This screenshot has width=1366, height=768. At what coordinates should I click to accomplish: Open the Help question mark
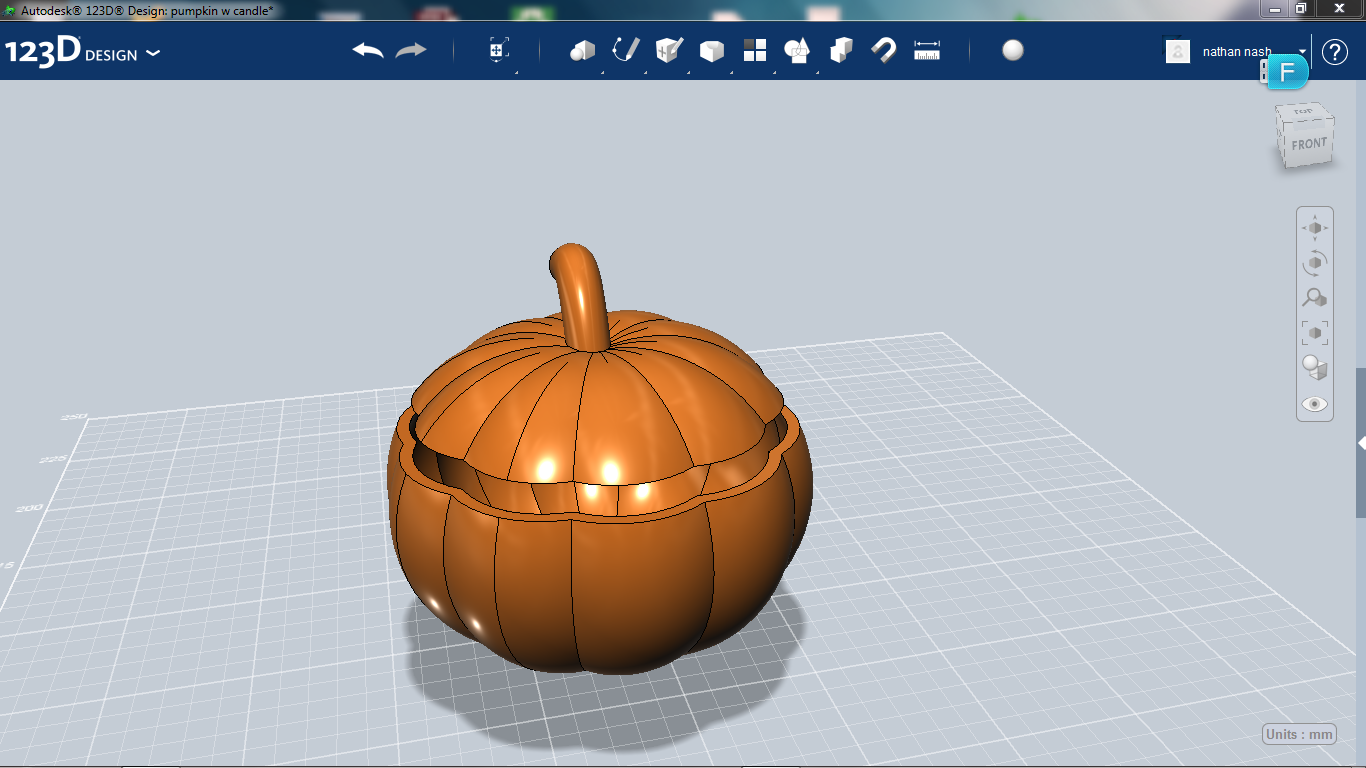click(1335, 52)
